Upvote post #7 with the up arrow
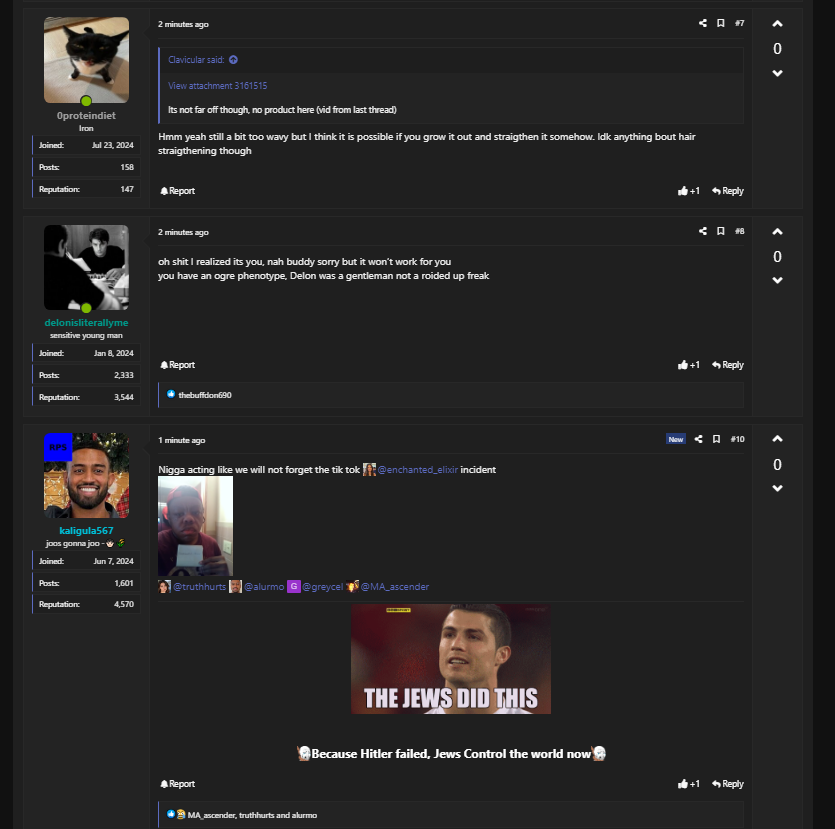835x829 pixels. (x=777, y=23)
